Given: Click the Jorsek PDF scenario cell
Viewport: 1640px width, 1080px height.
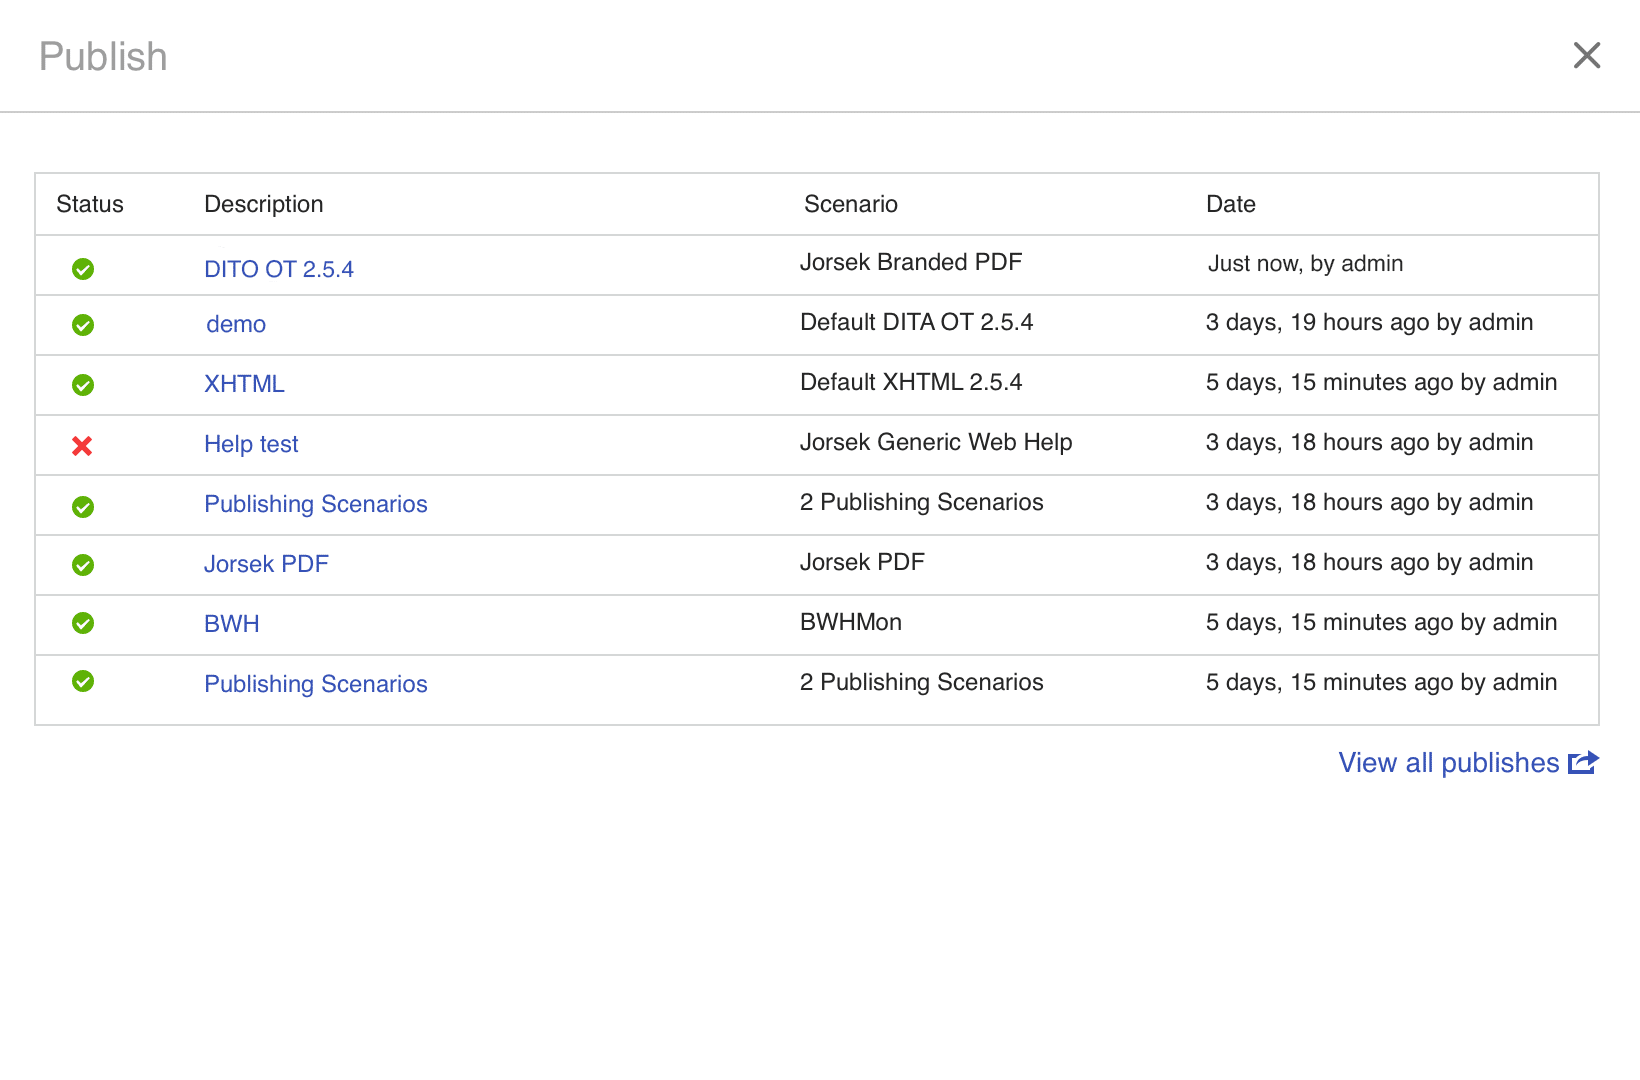Looking at the screenshot, I should click(862, 562).
